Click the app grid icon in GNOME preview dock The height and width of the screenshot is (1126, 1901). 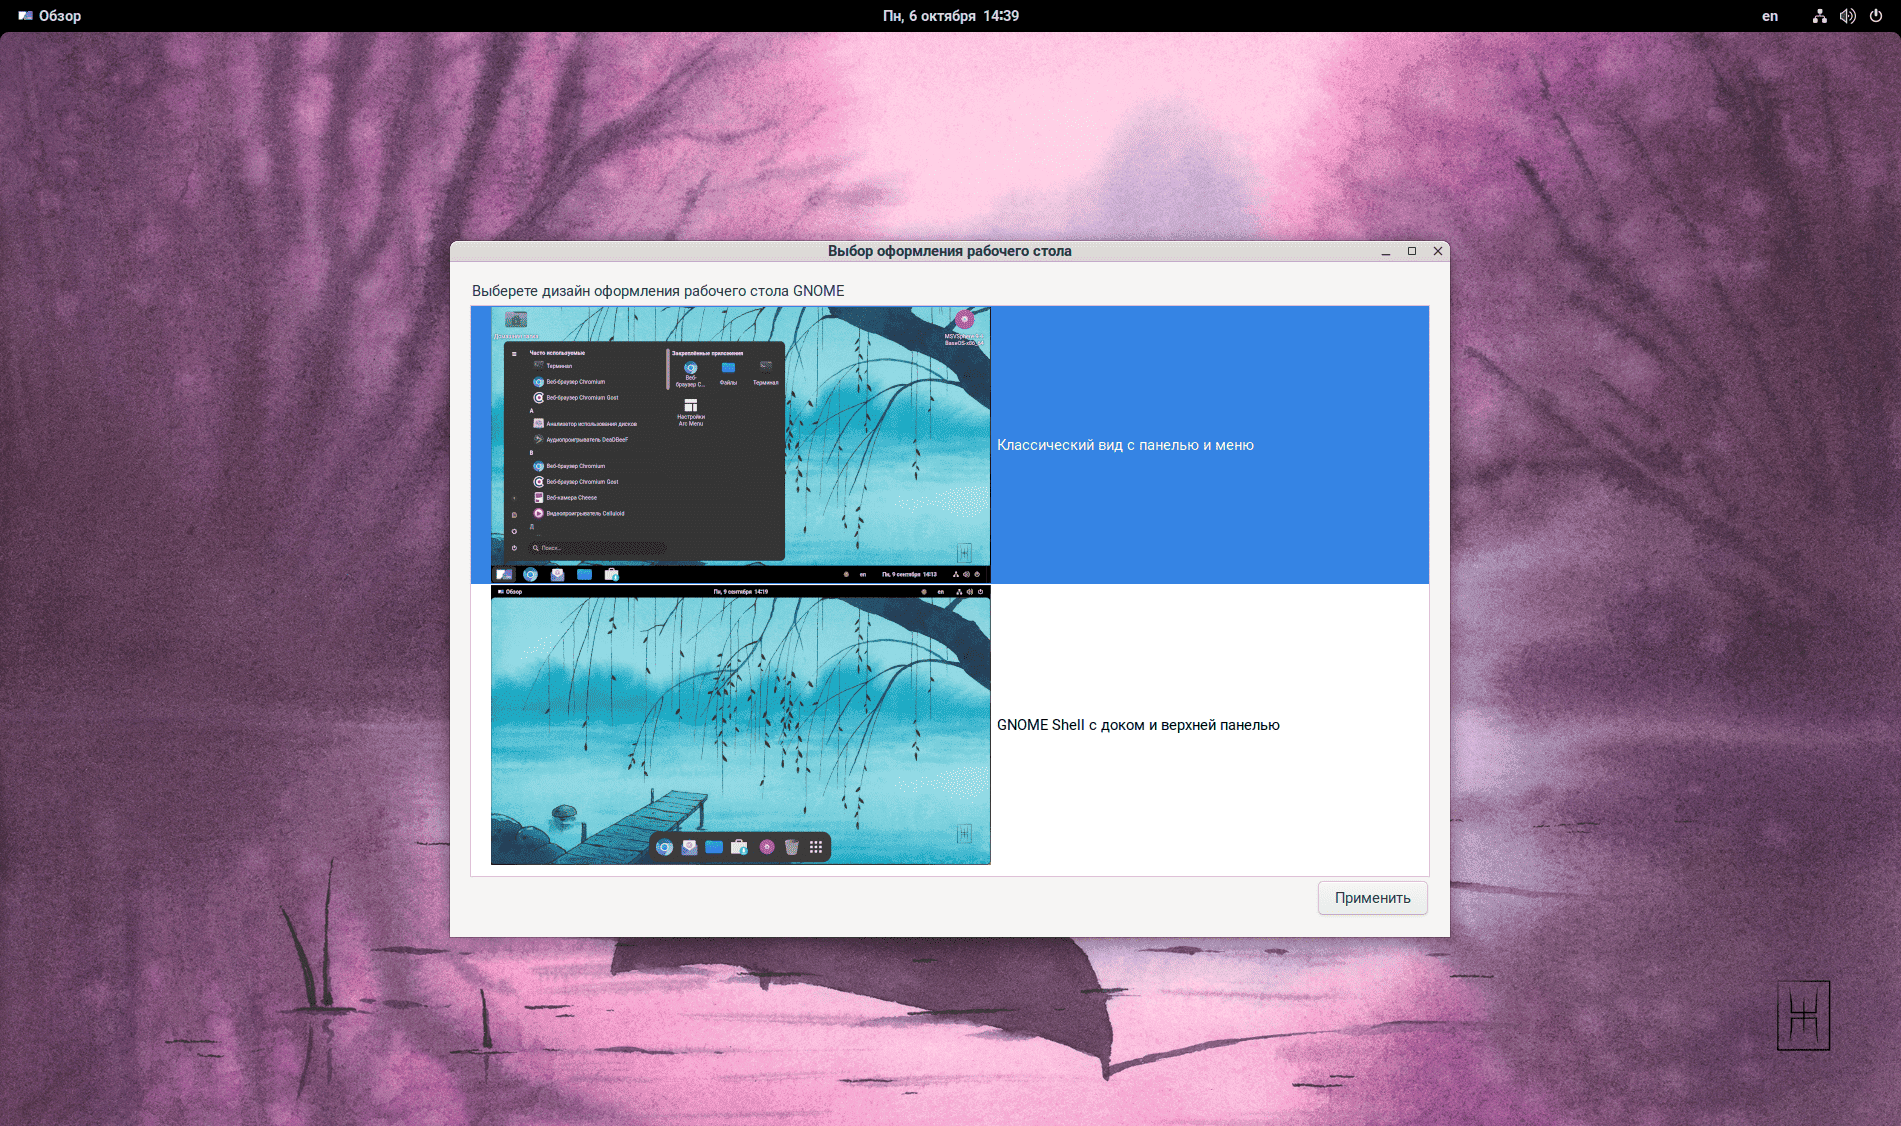[816, 847]
